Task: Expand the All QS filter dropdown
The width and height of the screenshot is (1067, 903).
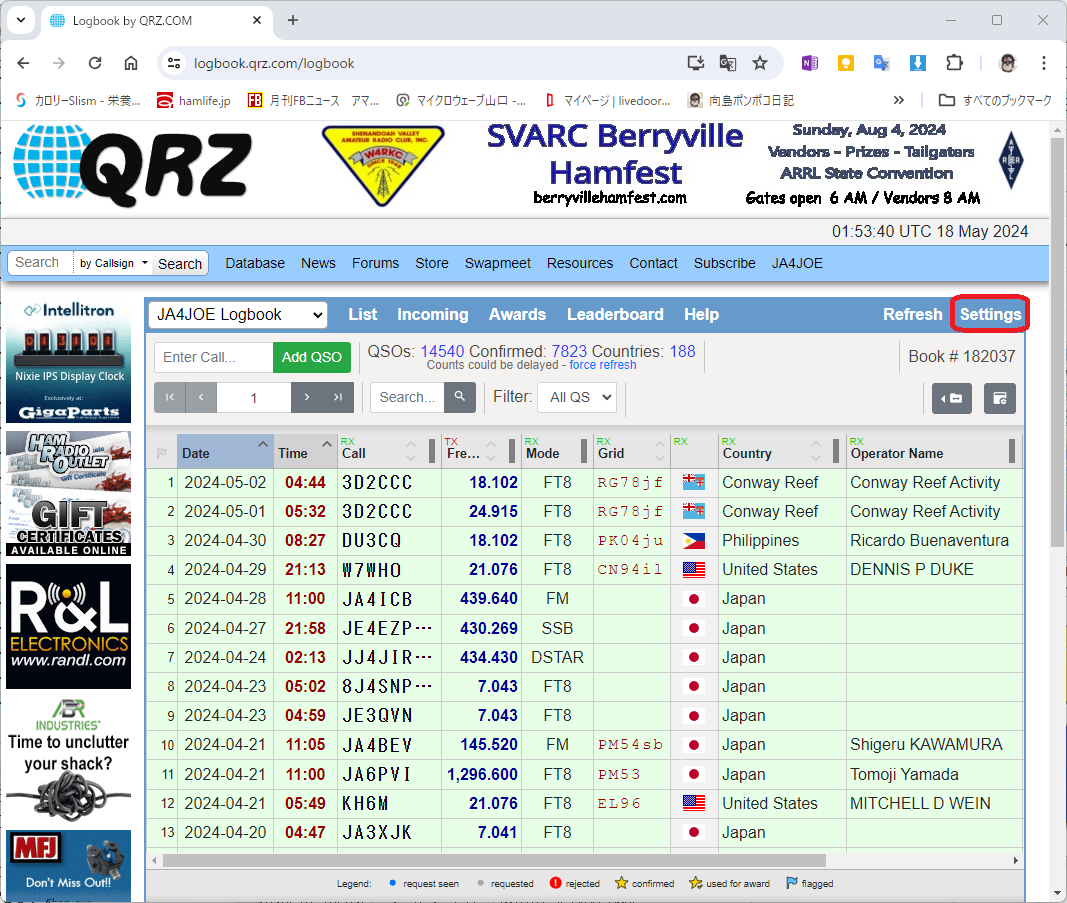Action: 577,397
